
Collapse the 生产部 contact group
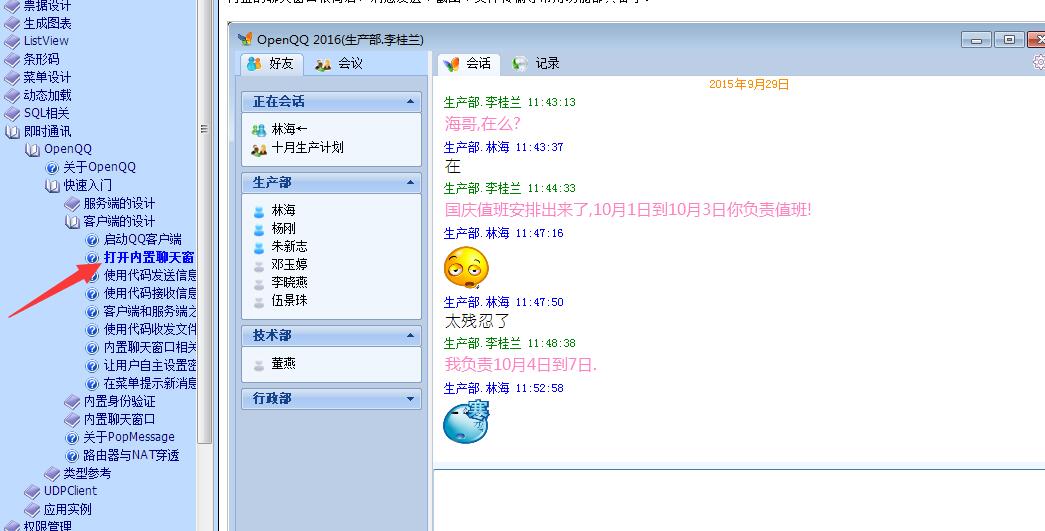(x=410, y=183)
